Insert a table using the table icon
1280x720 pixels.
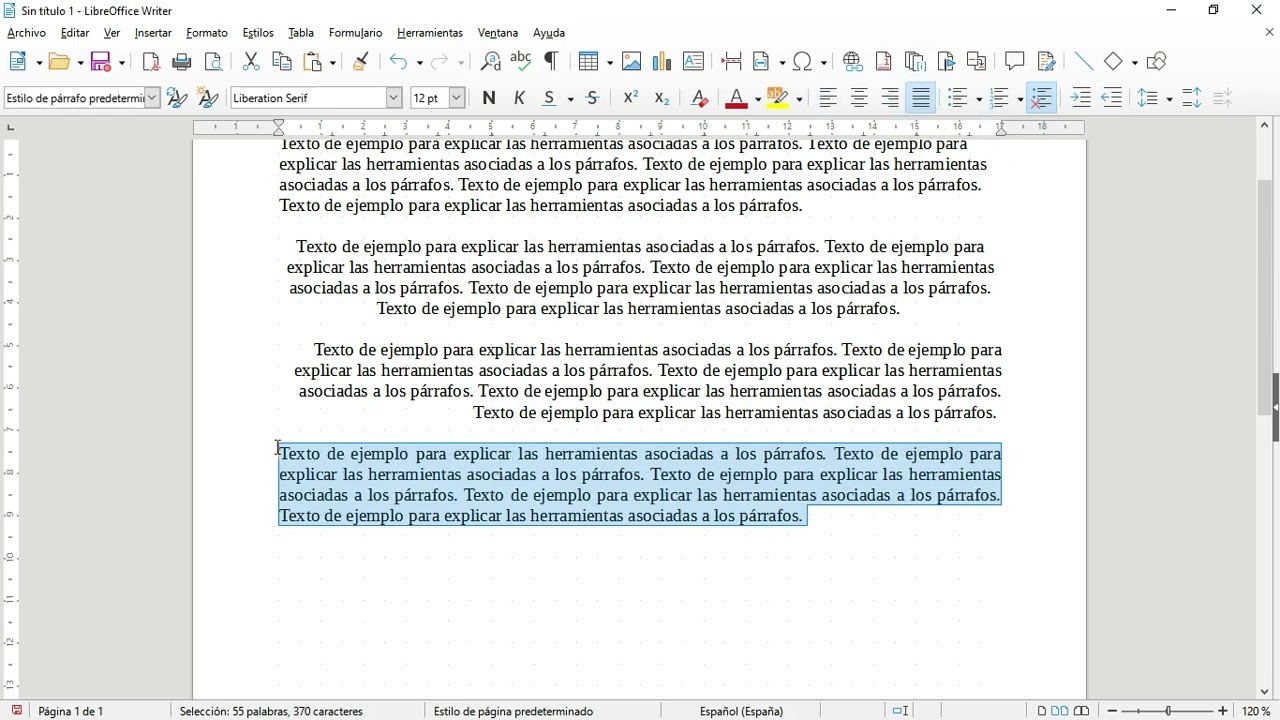tap(589, 62)
